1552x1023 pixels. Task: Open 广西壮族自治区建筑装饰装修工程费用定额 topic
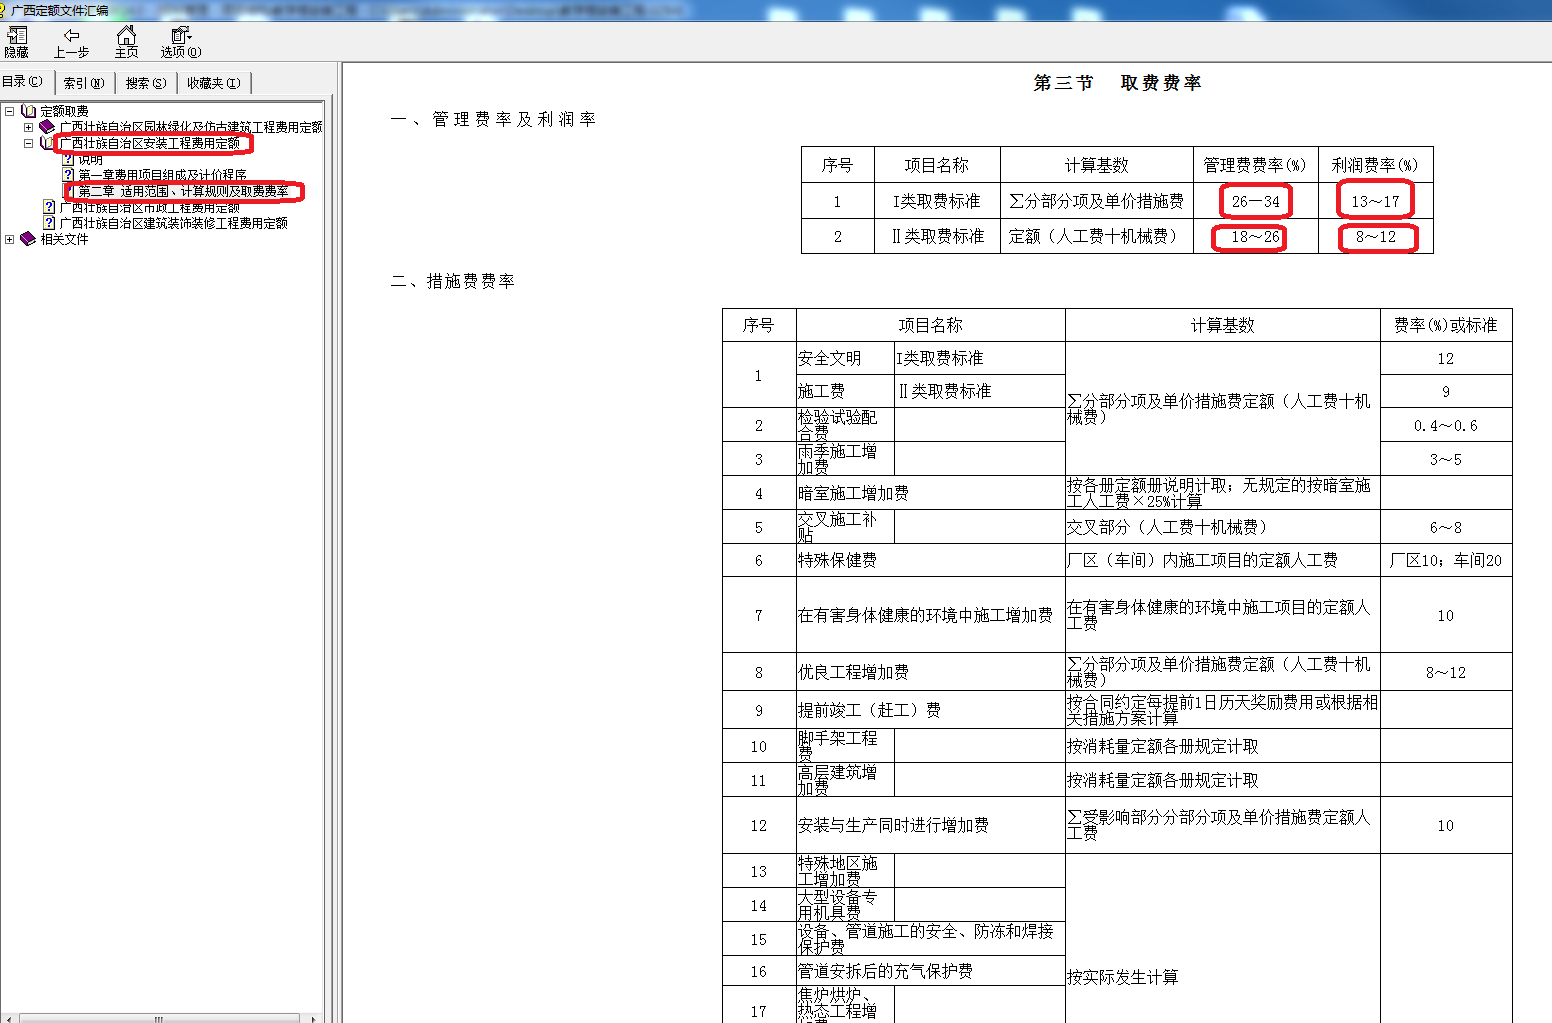(174, 223)
